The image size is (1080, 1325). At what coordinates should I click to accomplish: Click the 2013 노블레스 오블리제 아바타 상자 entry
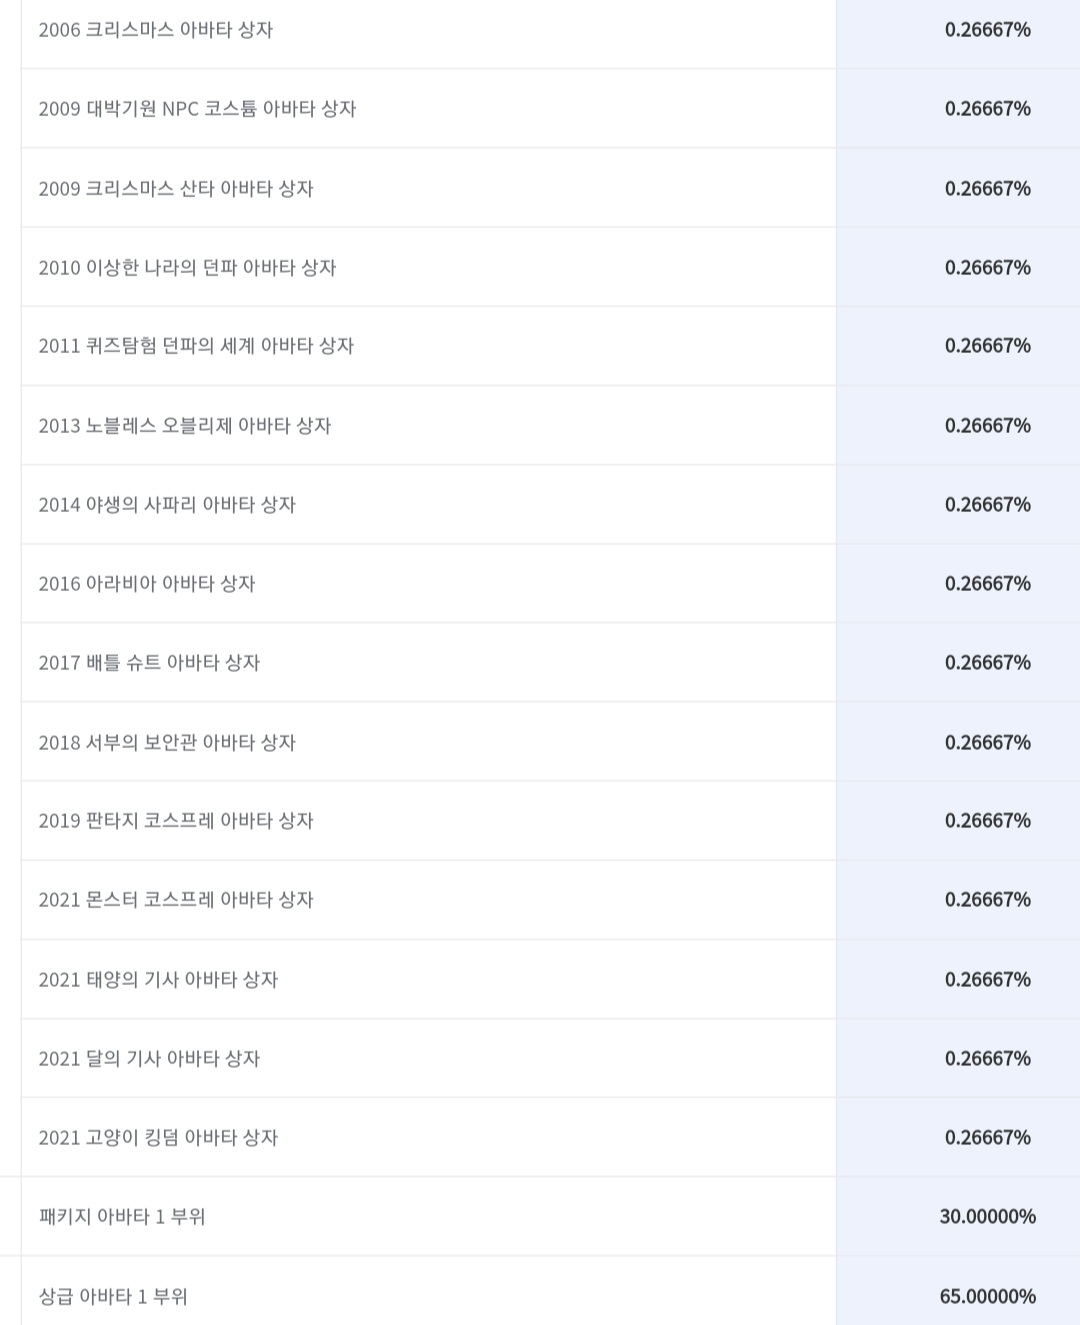(185, 425)
